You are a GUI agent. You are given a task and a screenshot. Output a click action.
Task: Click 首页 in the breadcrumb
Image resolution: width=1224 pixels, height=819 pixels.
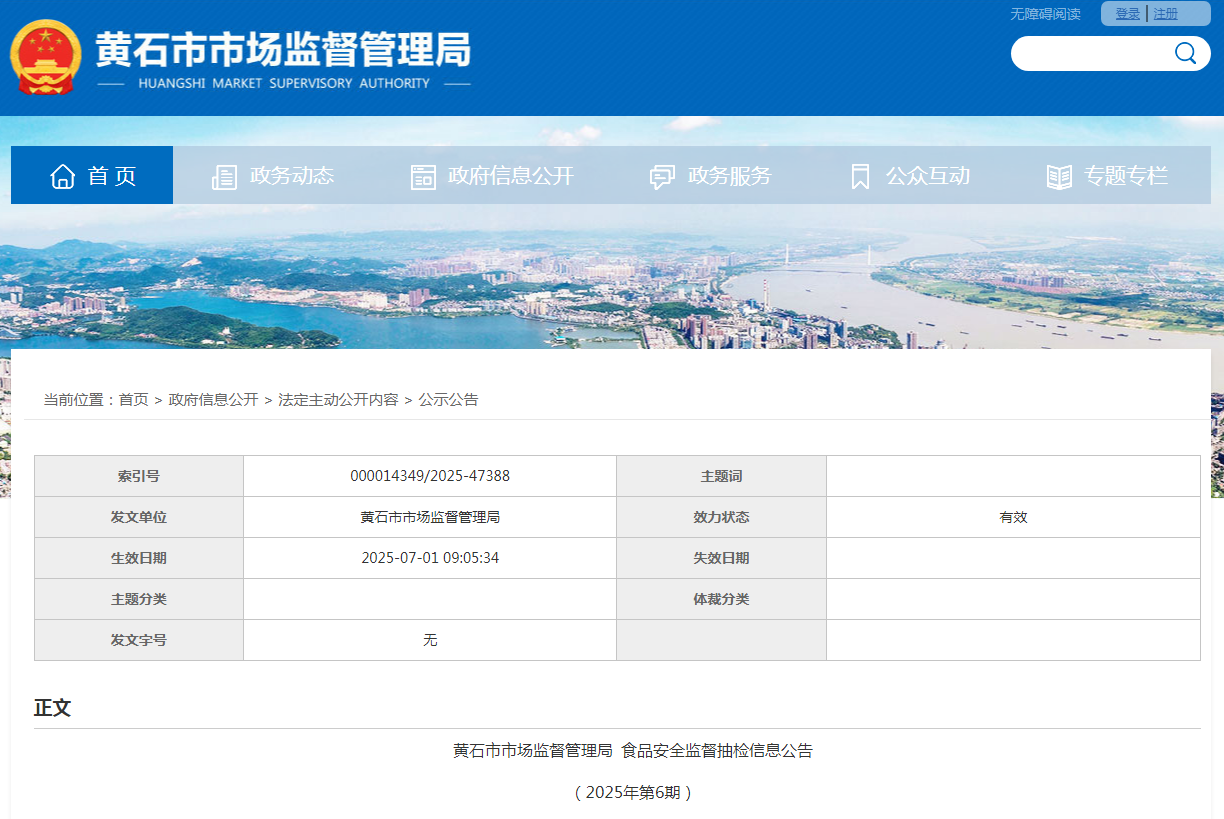134,399
